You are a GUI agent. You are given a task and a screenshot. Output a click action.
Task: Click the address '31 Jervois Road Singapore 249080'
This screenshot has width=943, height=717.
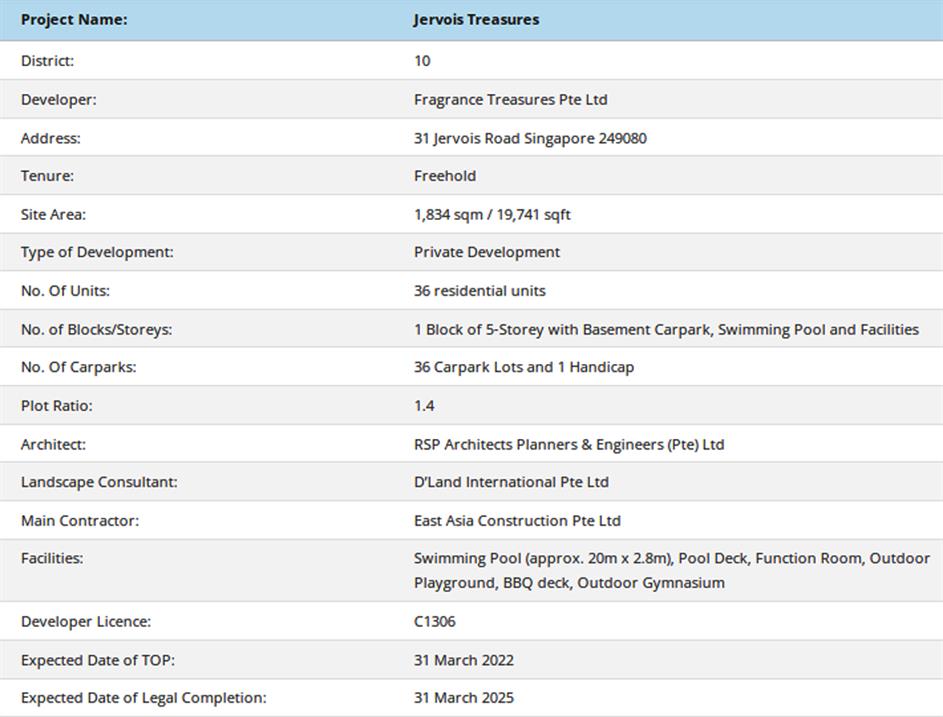[530, 138]
